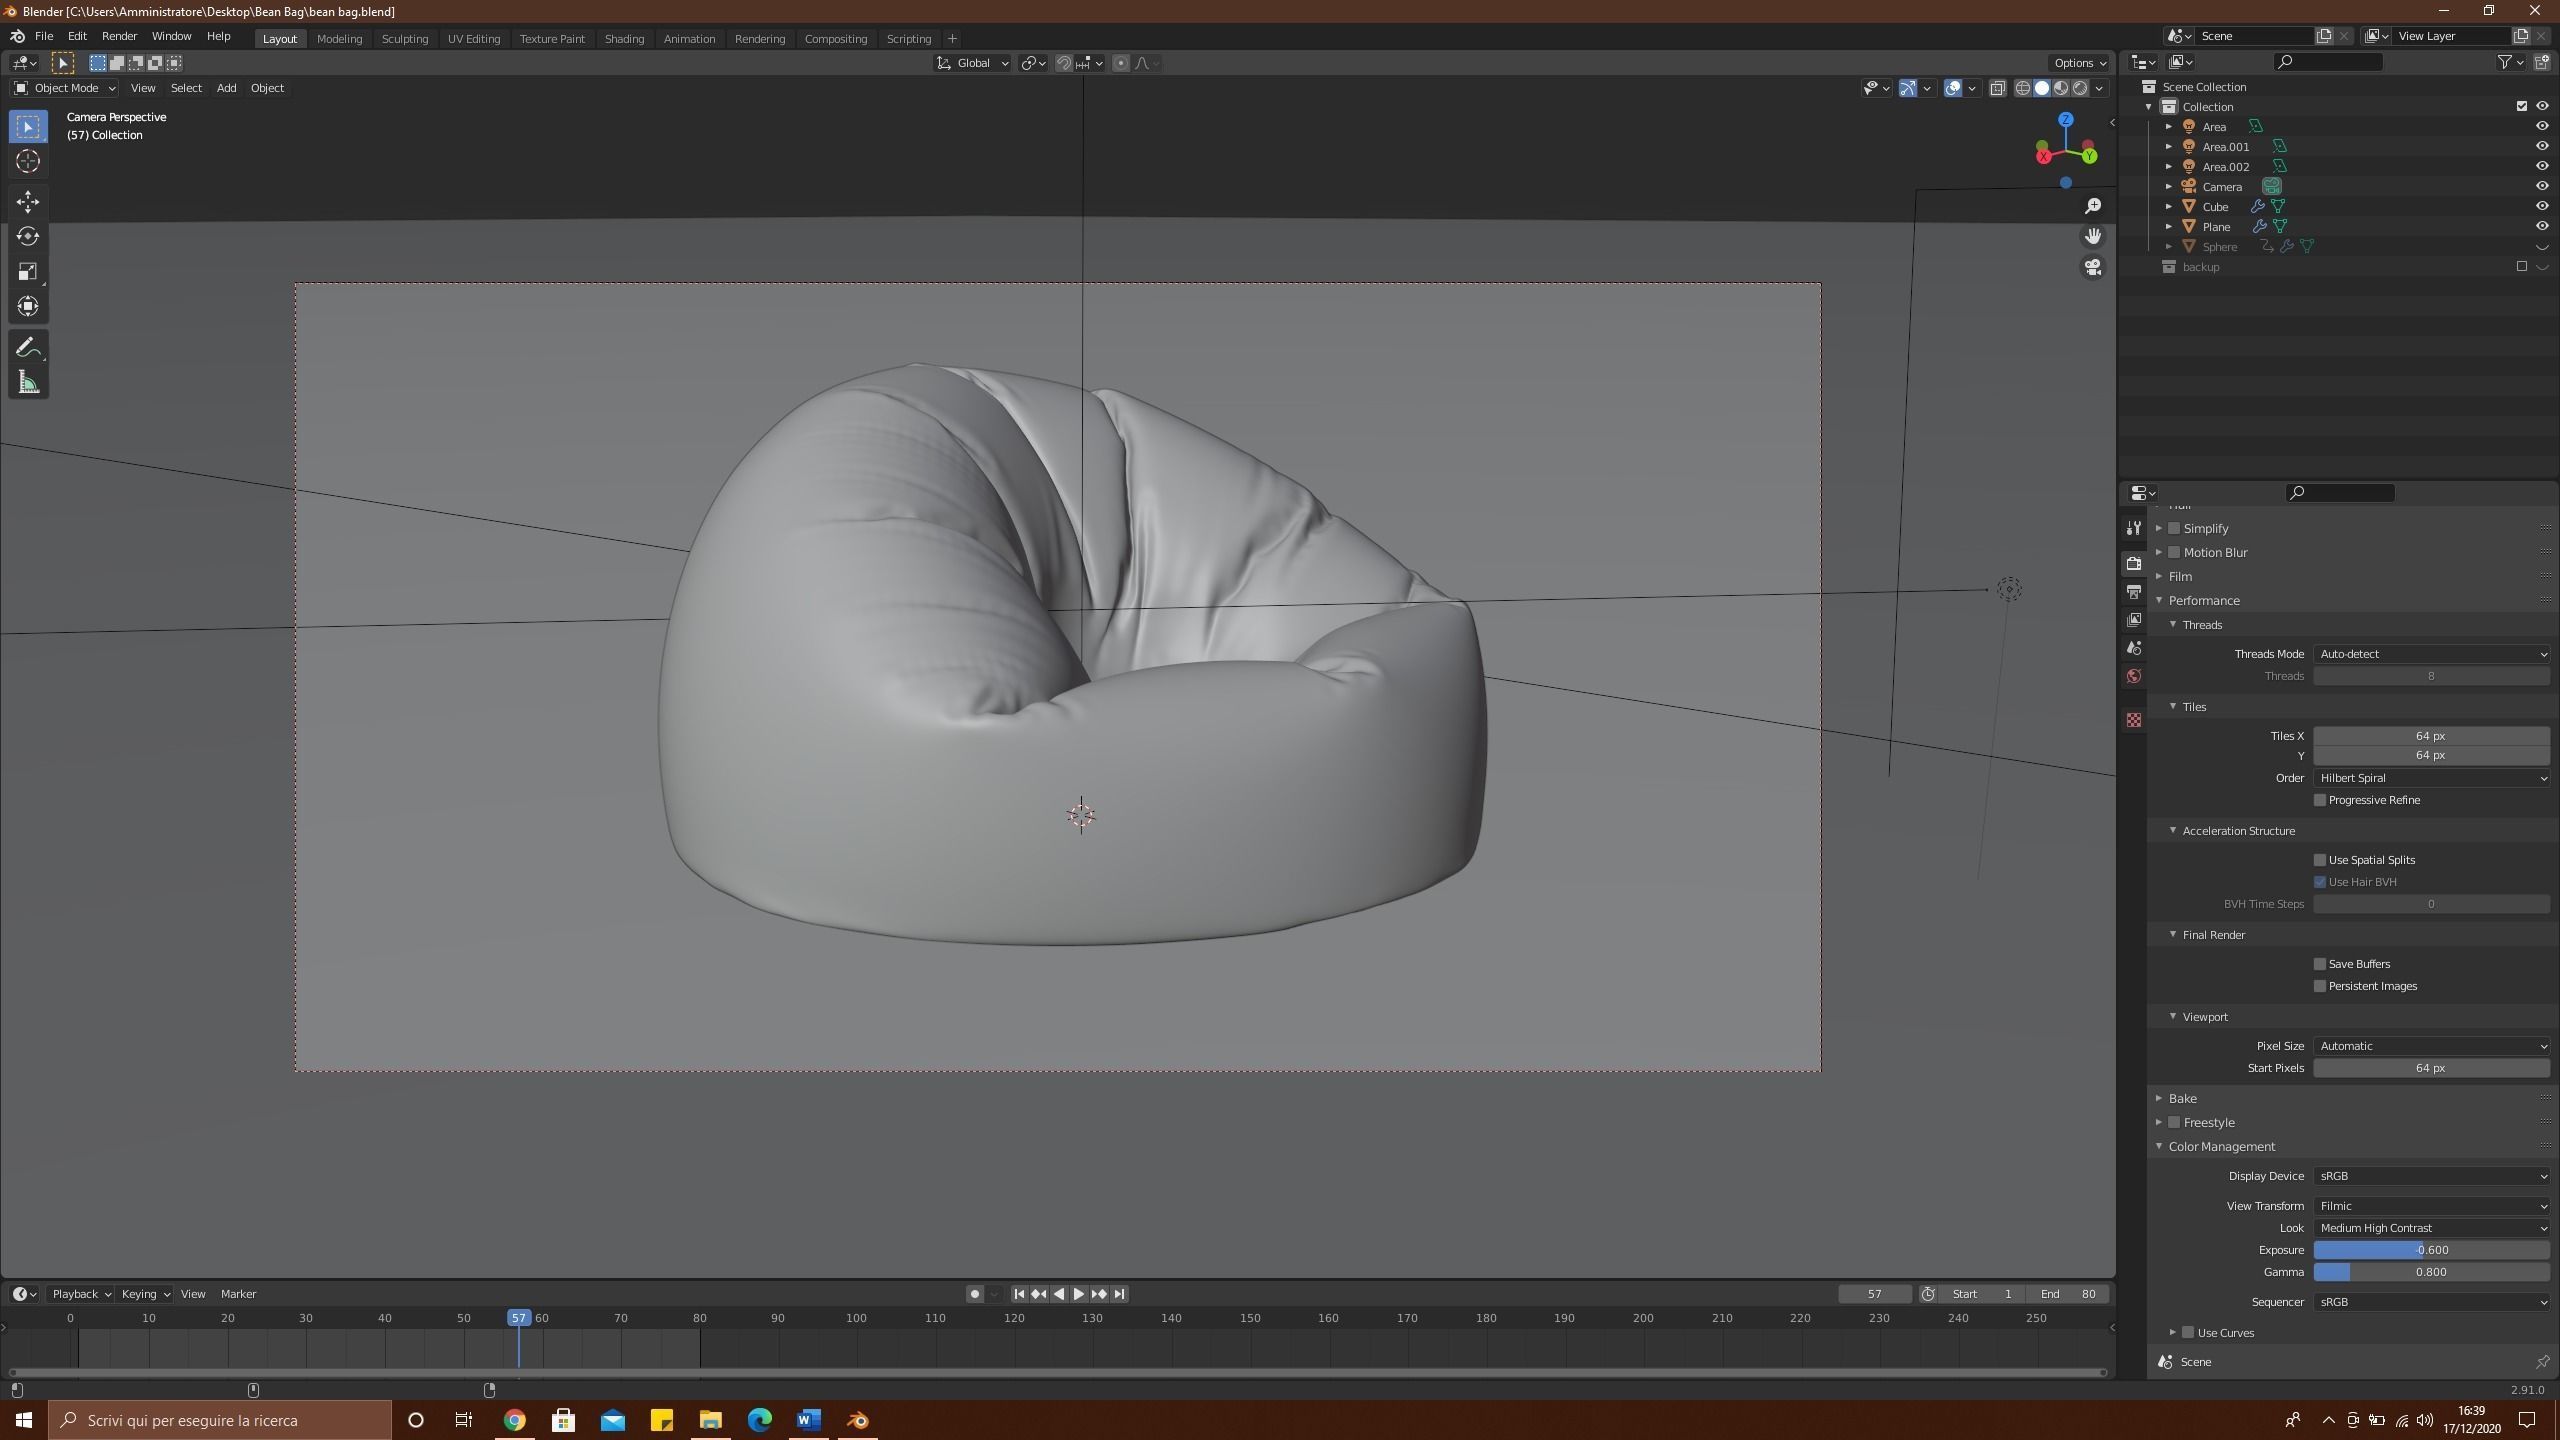Toggle camera view icon in viewport

pos(2093,268)
